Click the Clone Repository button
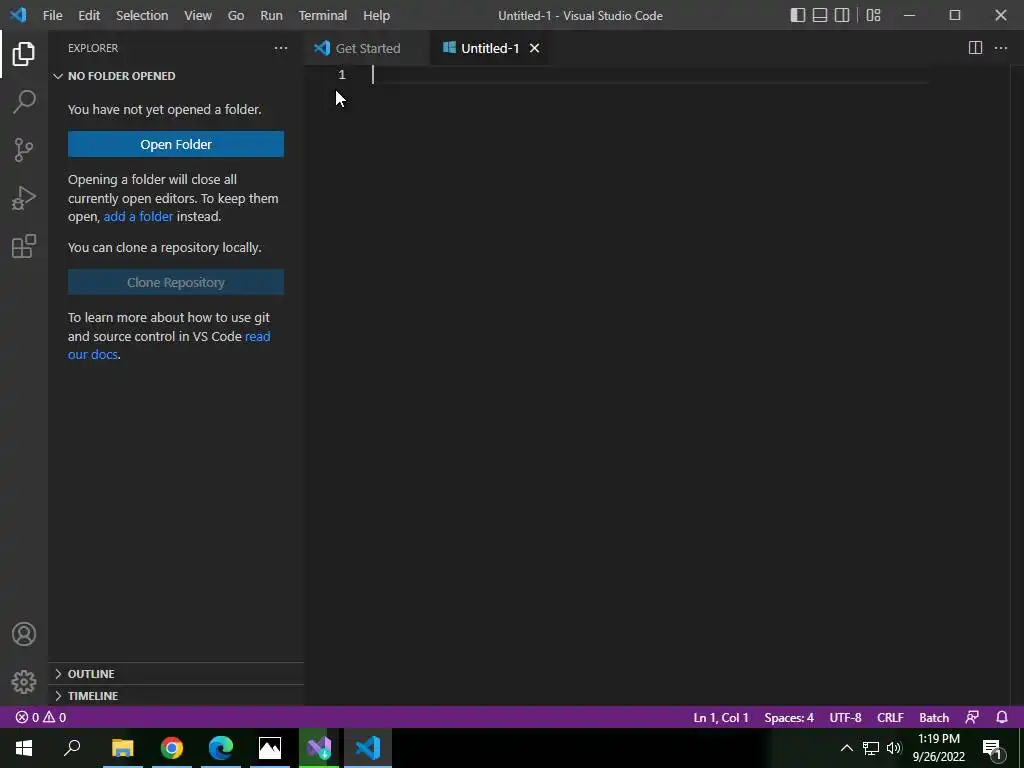The image size is (1024, 768). tap(176, 282)
